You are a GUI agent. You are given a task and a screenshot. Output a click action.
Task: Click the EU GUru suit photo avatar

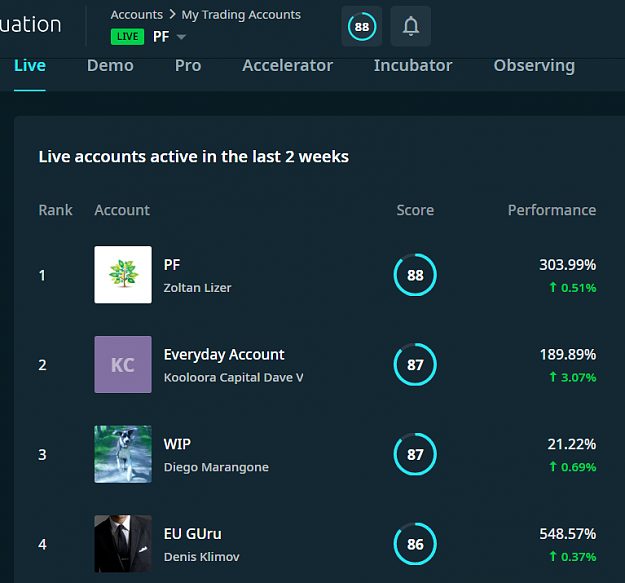123,544
